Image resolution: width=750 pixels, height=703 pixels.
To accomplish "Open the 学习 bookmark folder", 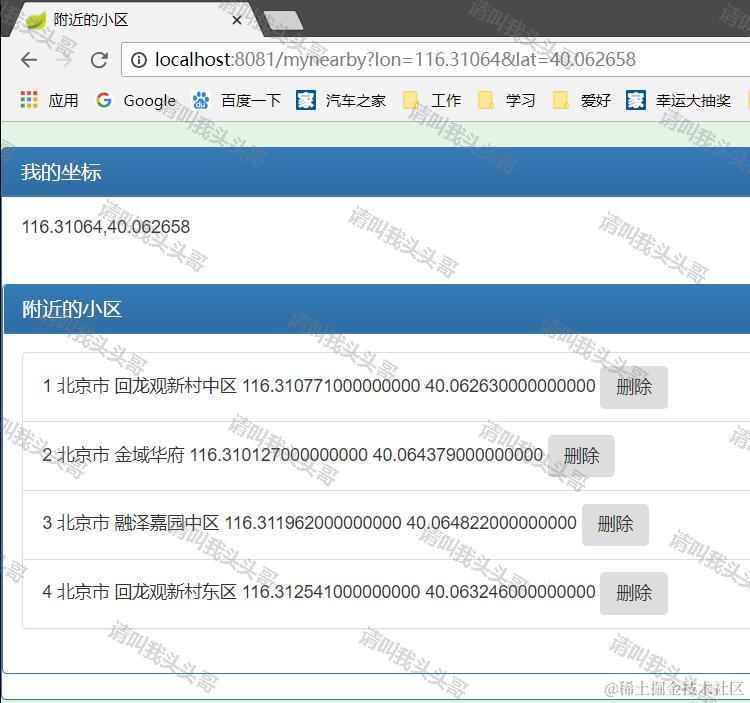I will 507,100.
